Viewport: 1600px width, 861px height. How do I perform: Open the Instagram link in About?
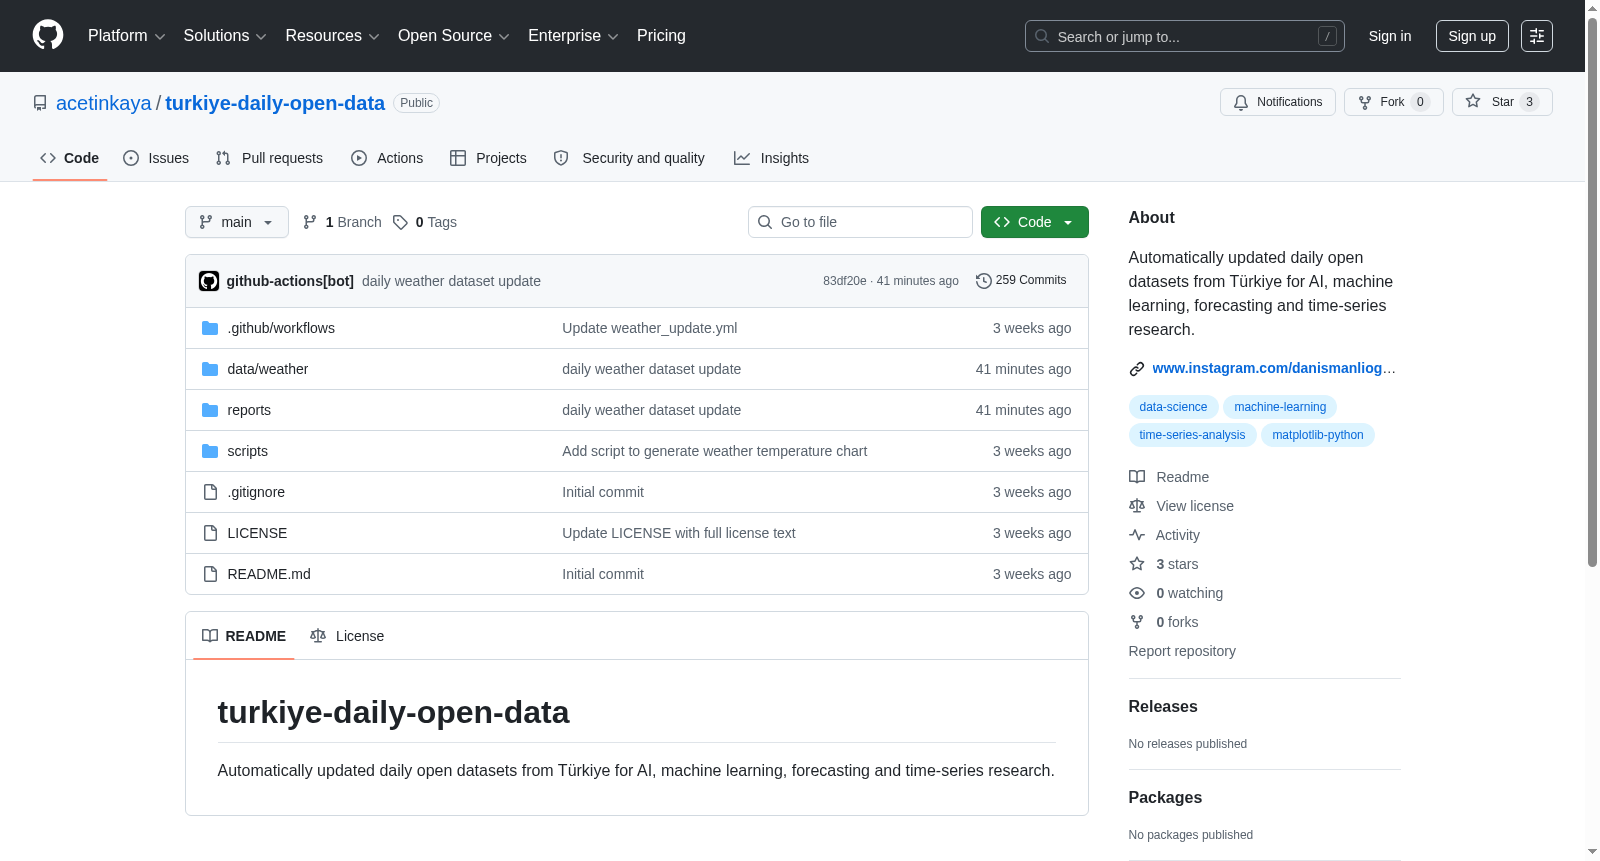coord(1274,368)
